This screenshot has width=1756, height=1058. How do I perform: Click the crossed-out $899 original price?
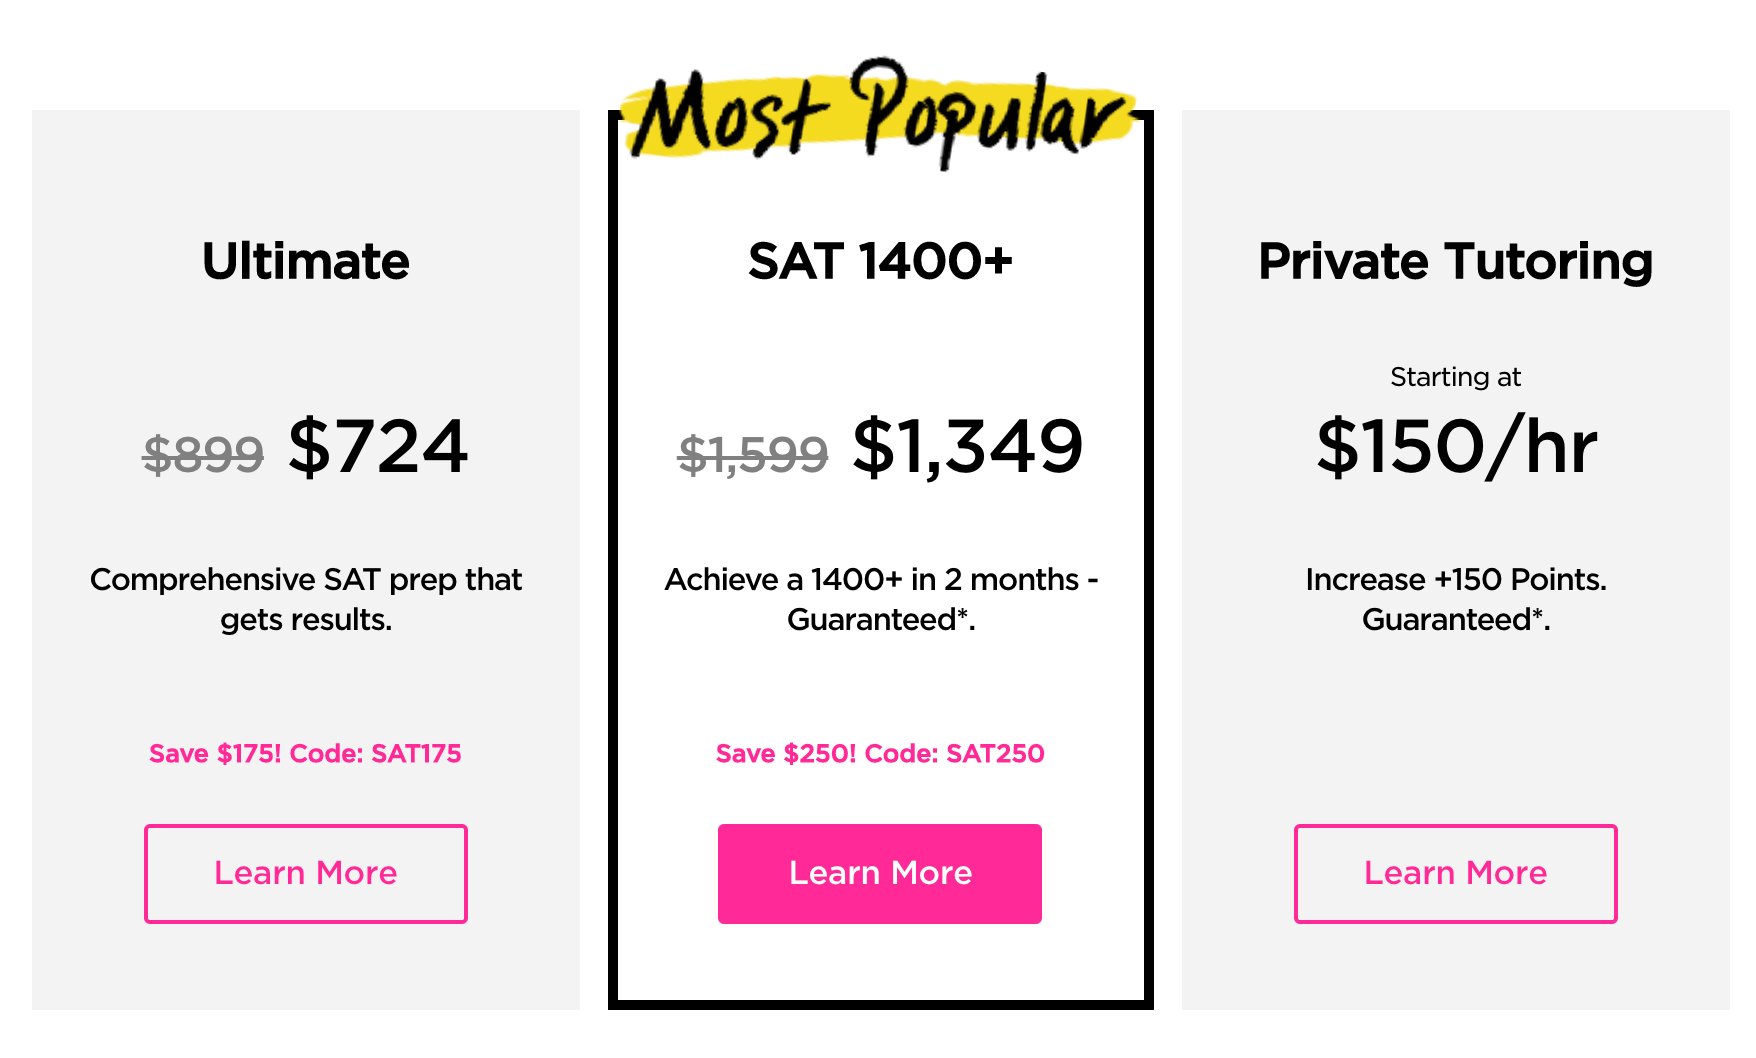click(x=202, y=455)
